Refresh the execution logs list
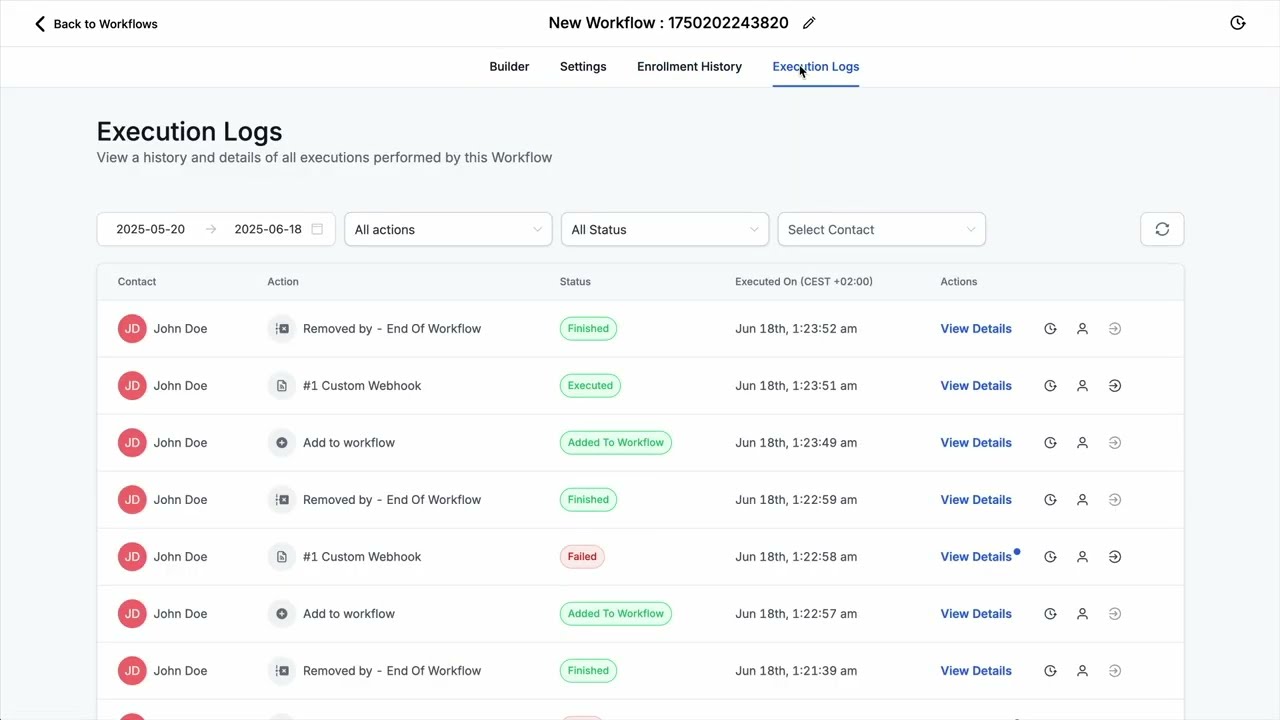 pyautogui.click(x=1162, y=229)
